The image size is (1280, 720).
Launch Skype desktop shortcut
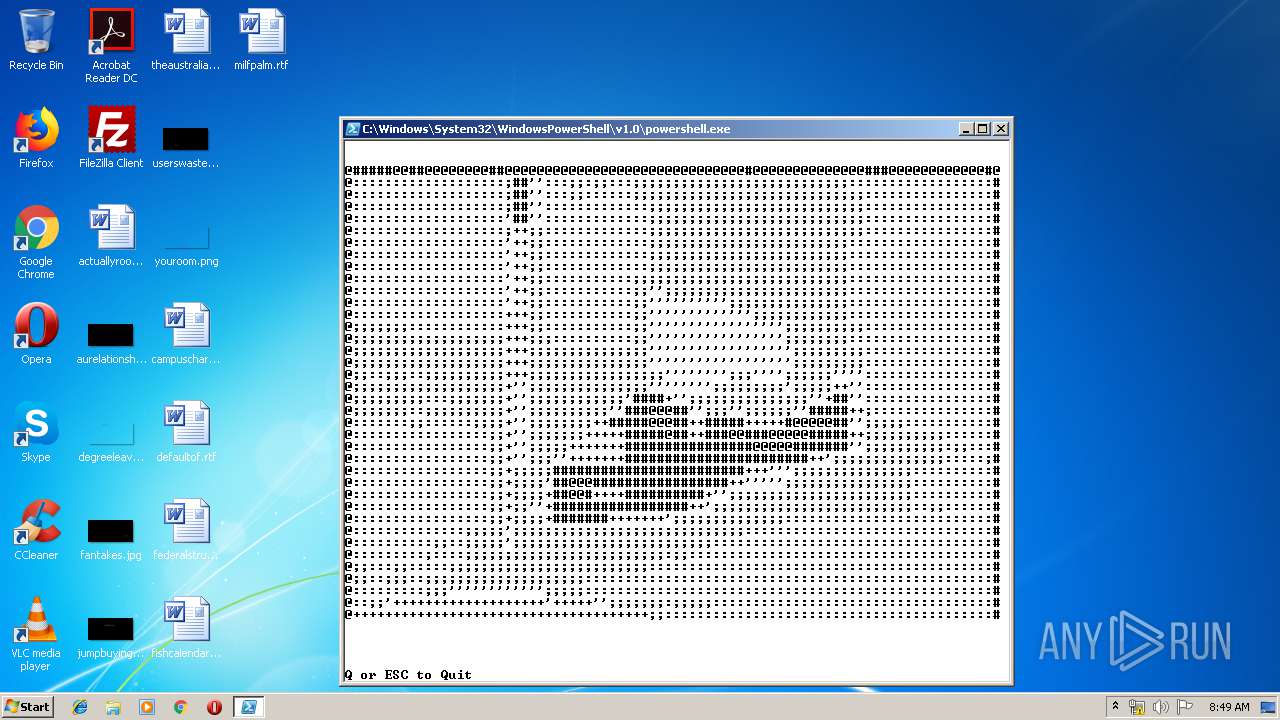click(36, 432)
